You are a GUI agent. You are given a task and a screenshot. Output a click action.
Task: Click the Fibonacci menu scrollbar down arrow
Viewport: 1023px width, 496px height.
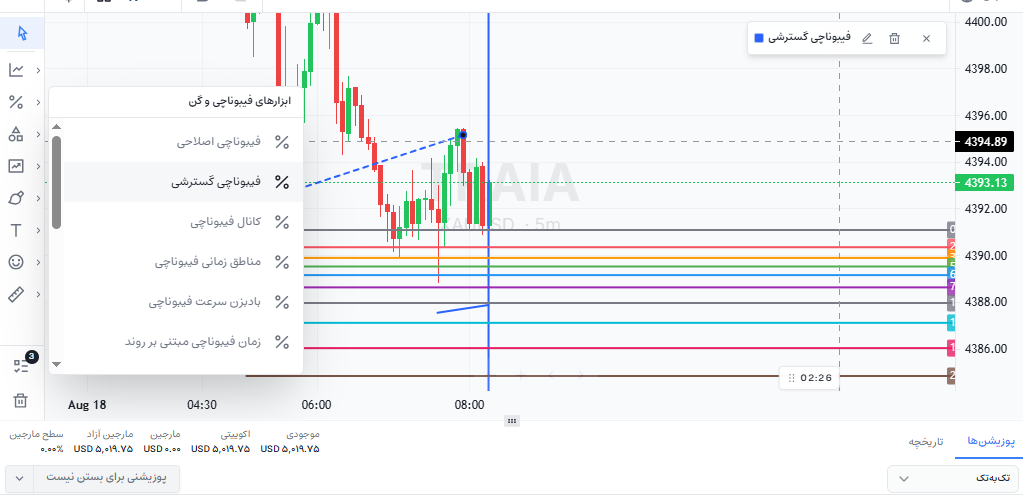57,364
